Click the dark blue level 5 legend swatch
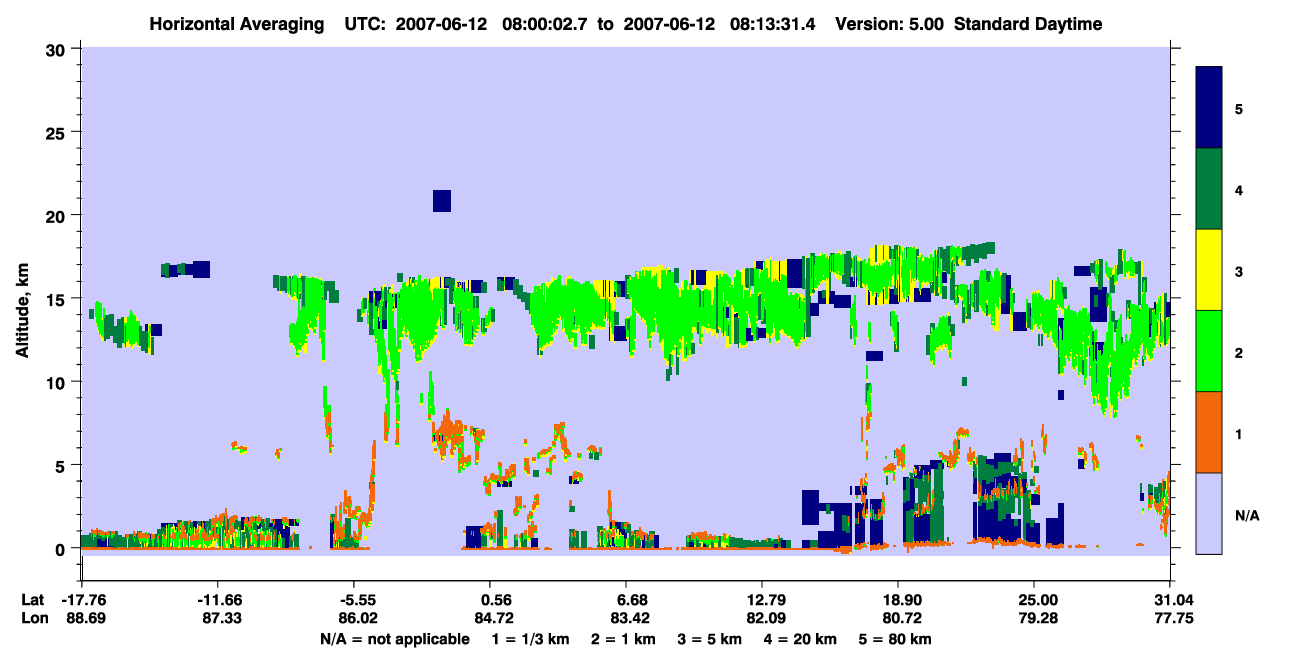The height and width of the screenshot is (667, 1300). tap(1210, 108)
